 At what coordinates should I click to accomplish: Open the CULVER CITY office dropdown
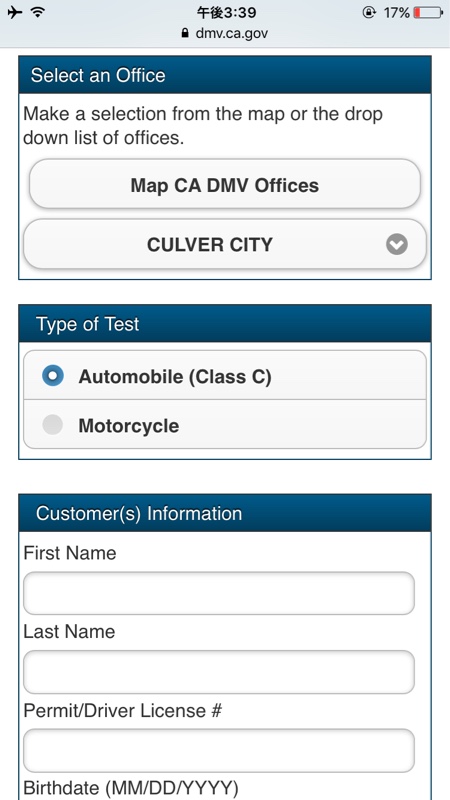click(x=225, y=244)
